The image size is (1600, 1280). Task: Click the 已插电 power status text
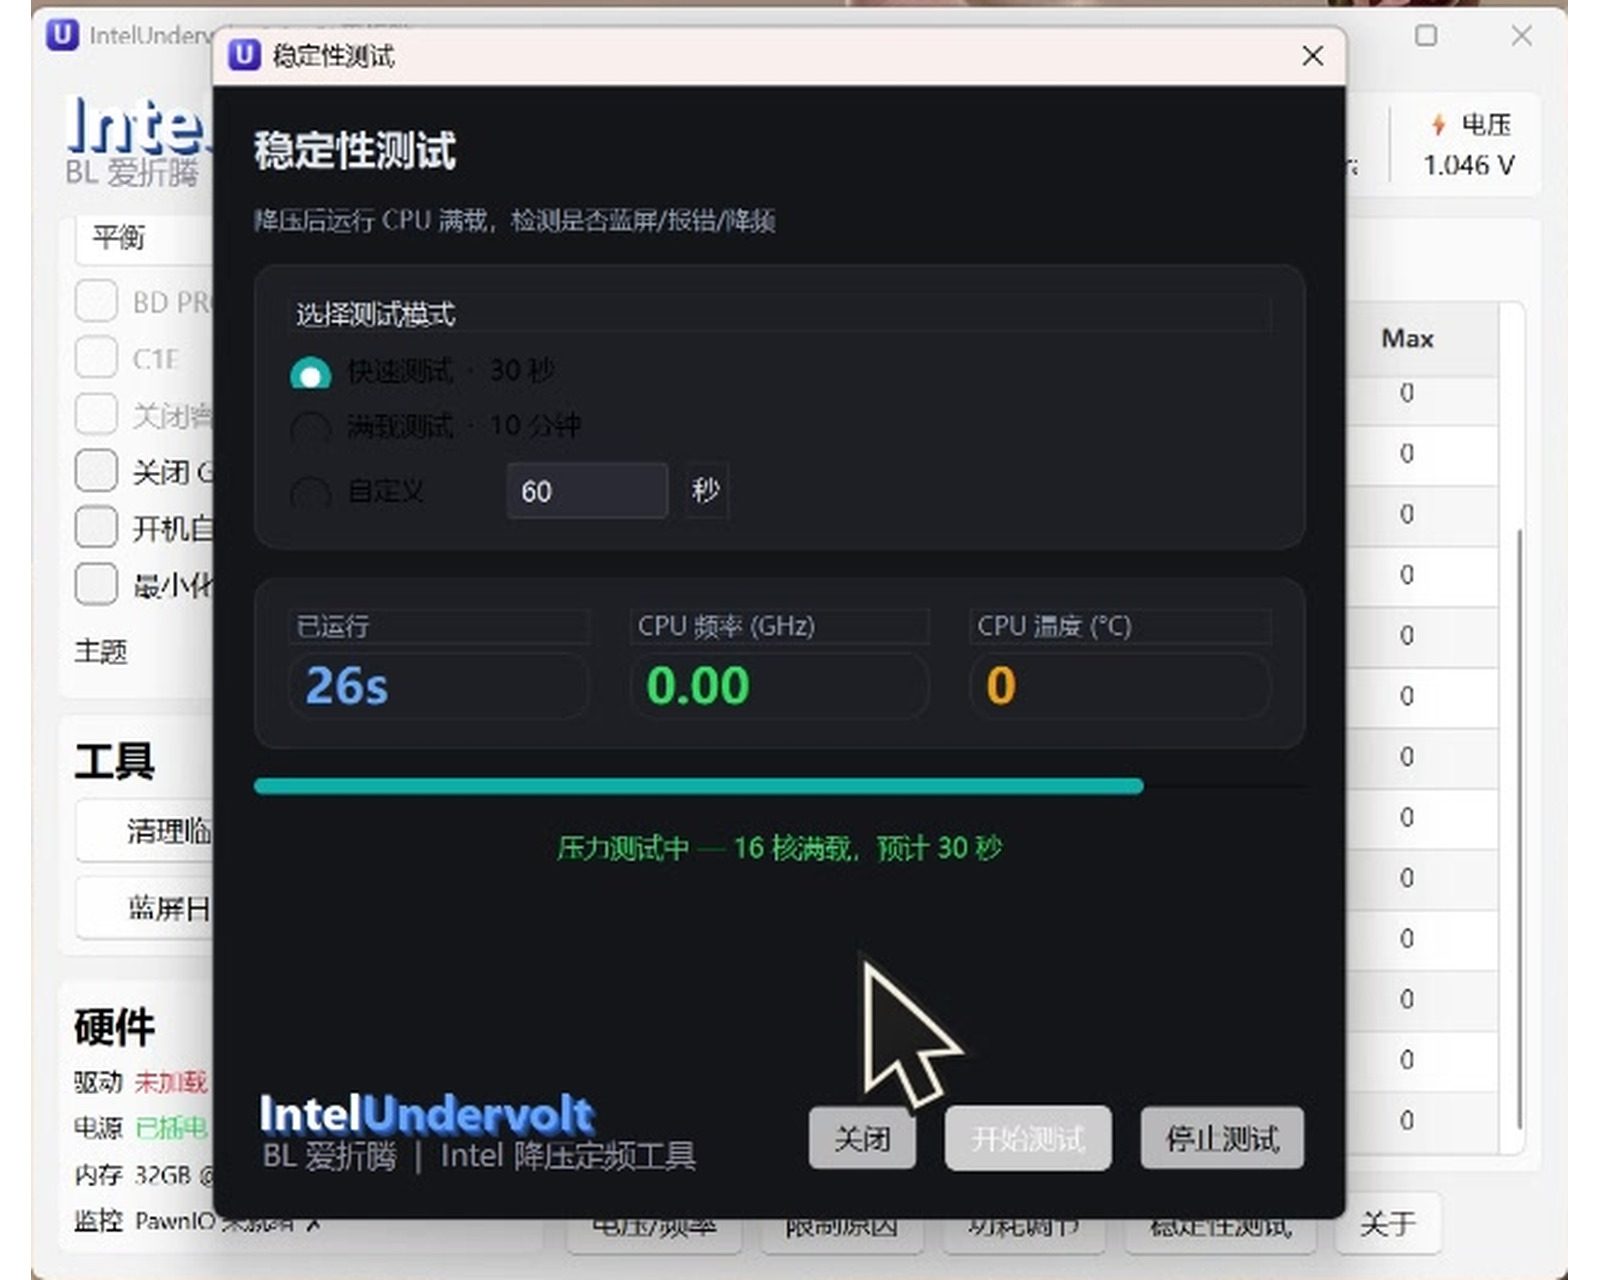tap(171, 1128)
